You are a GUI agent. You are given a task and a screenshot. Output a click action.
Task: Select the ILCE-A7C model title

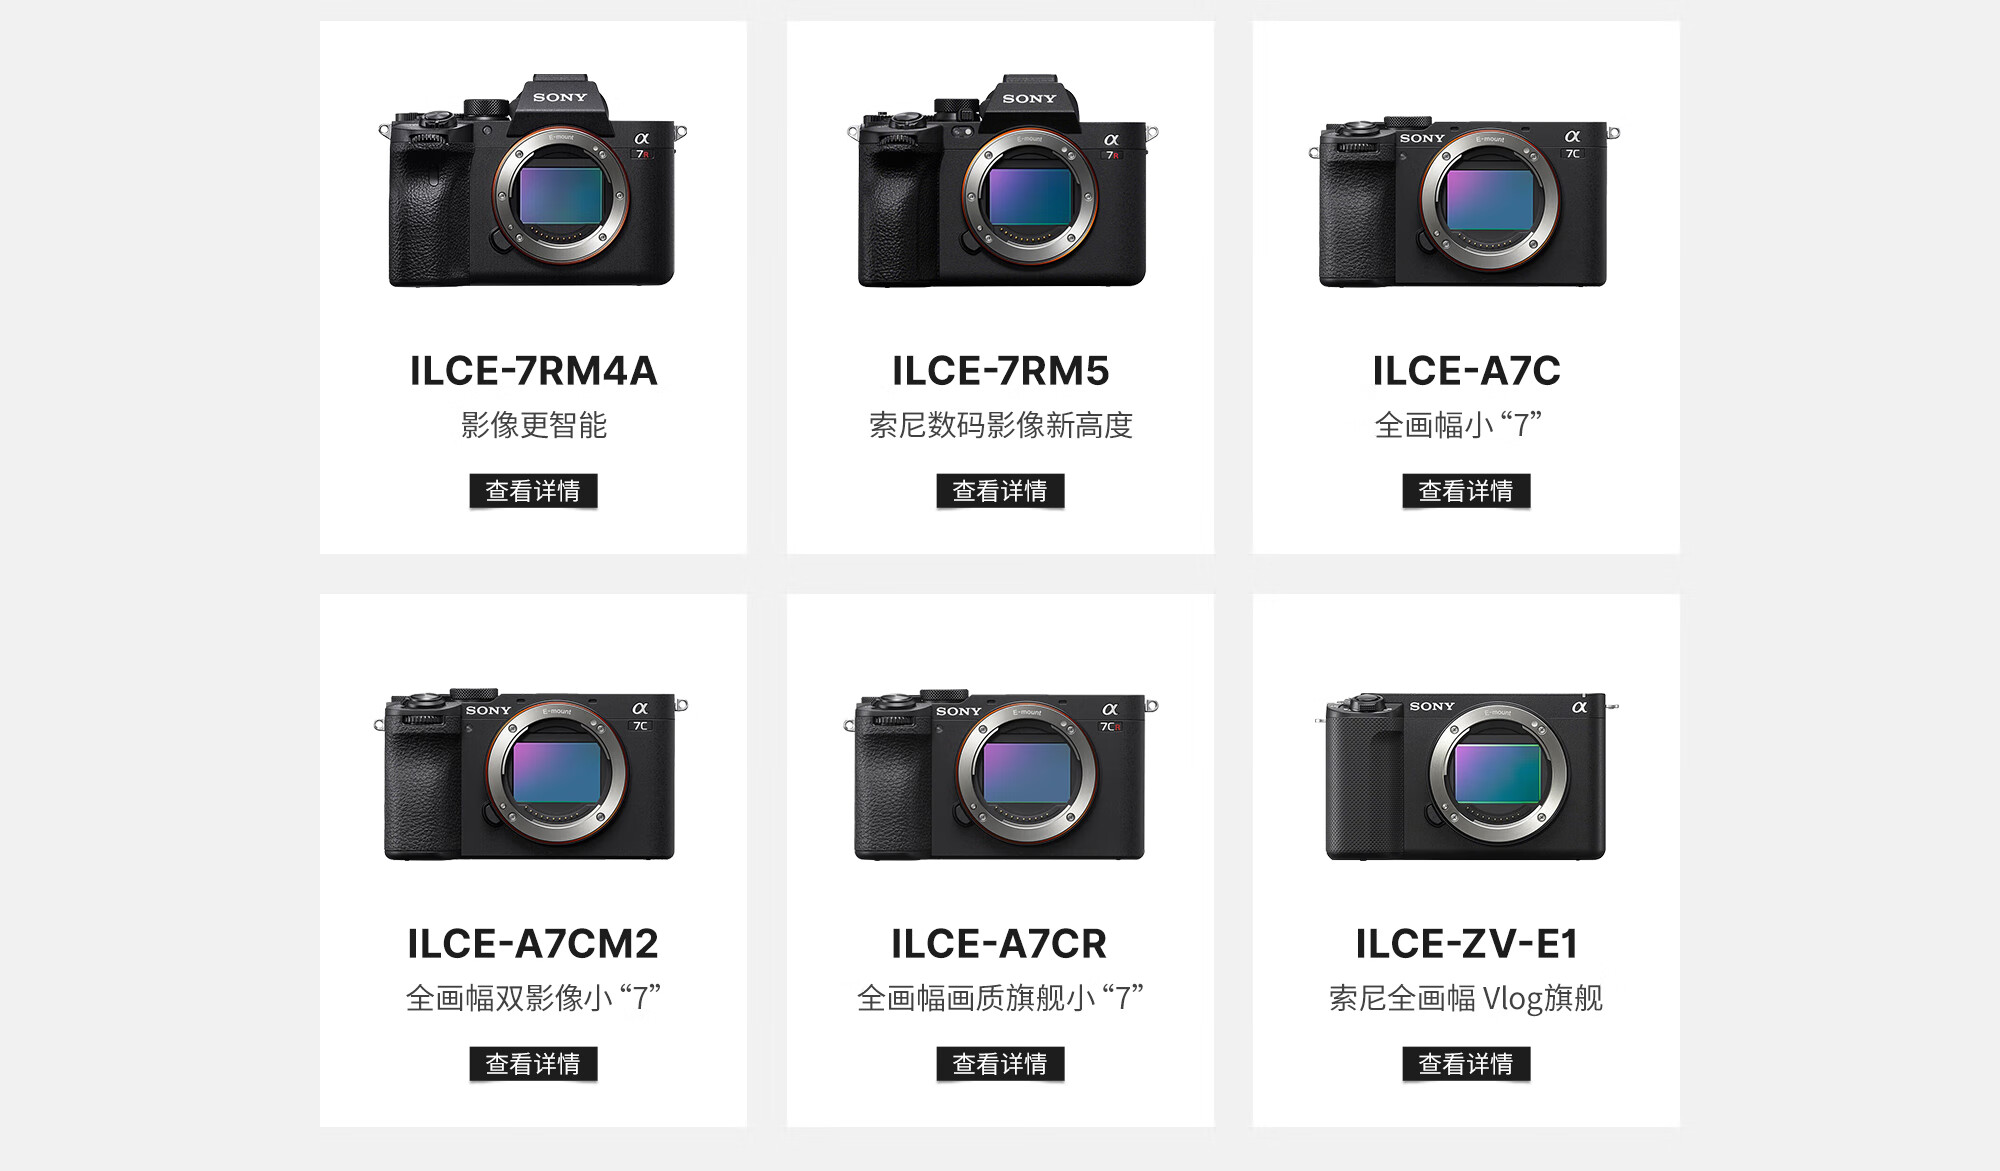pyautogui.click(x=1466, y=371)
